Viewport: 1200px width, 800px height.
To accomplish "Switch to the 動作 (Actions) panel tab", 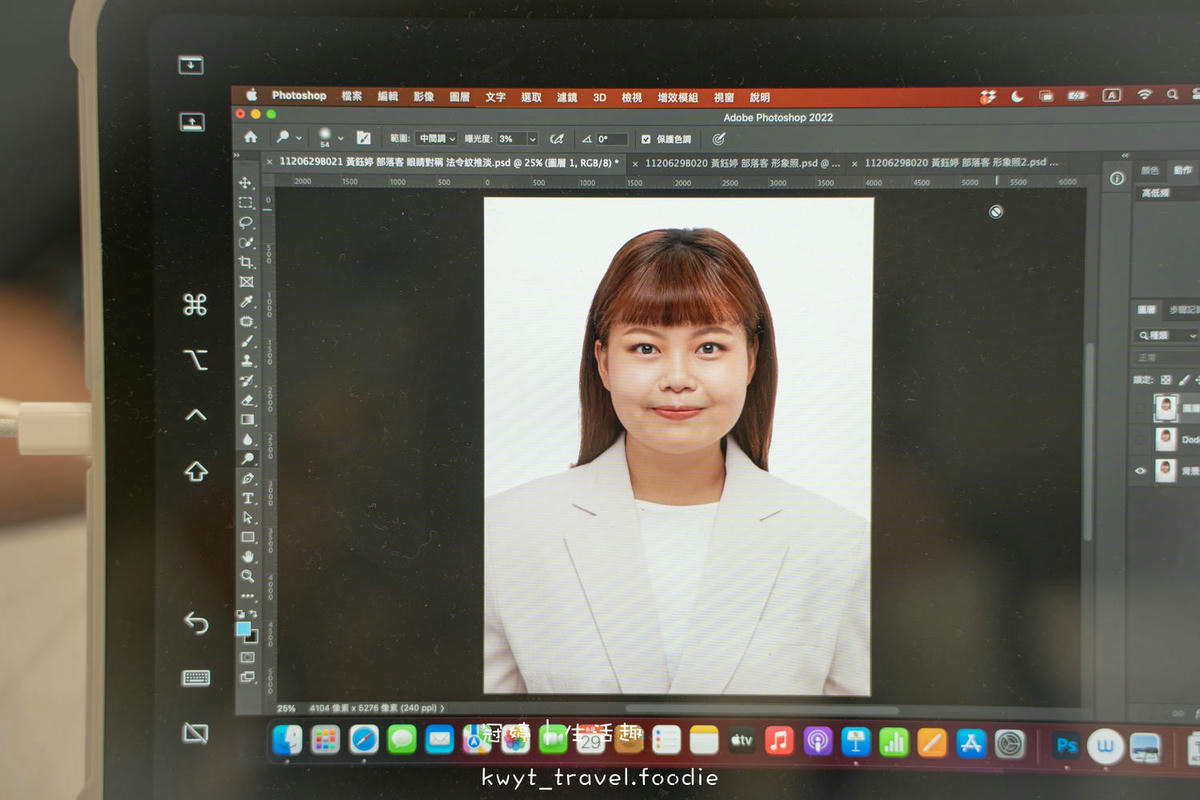I will (1183, 170).
